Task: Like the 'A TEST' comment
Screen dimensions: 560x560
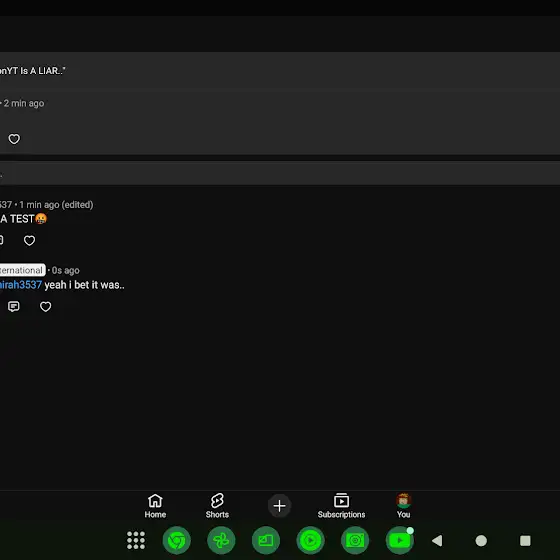Action: (x=29, y=240)
